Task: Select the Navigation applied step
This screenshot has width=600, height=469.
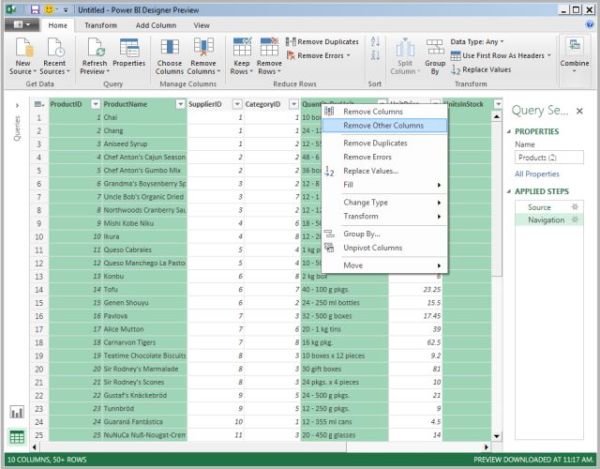Action: click(x=545, y=220)
